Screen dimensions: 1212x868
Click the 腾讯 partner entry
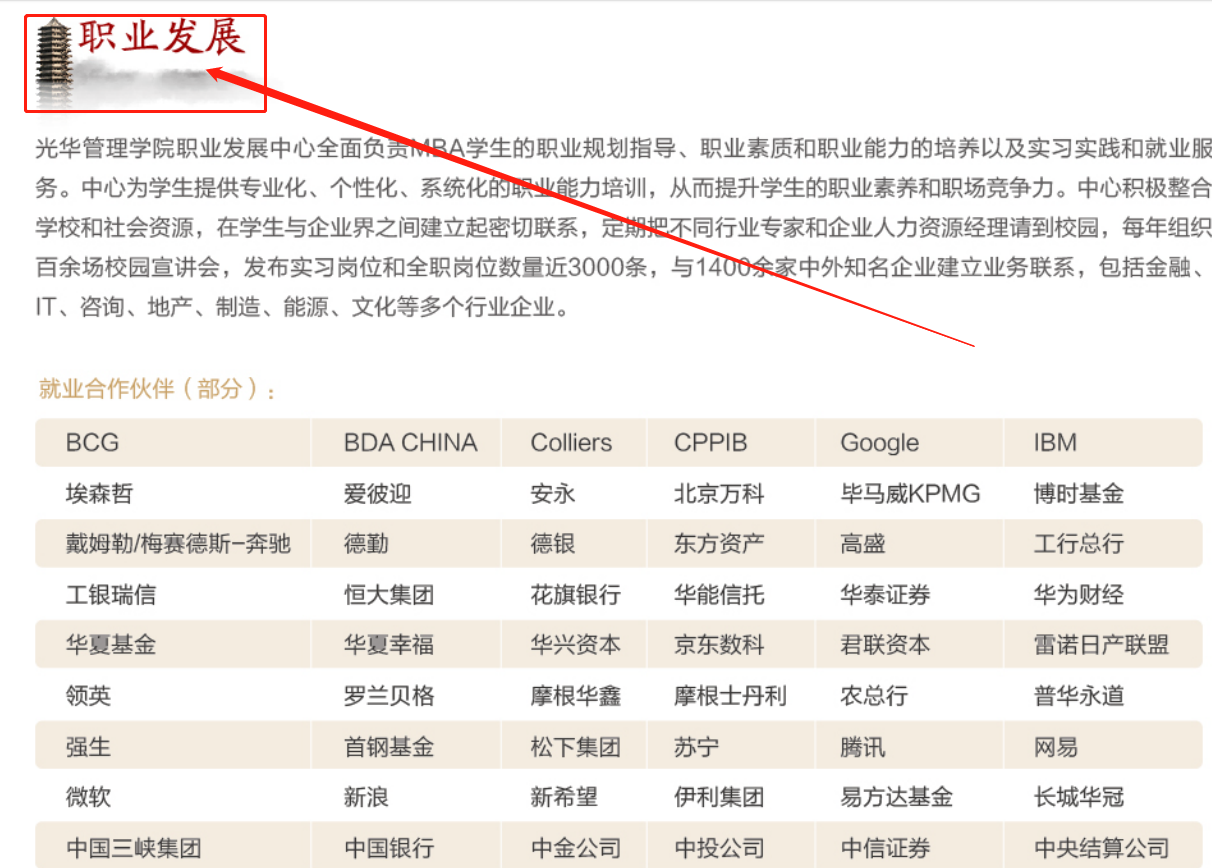(x=863, y=747)
